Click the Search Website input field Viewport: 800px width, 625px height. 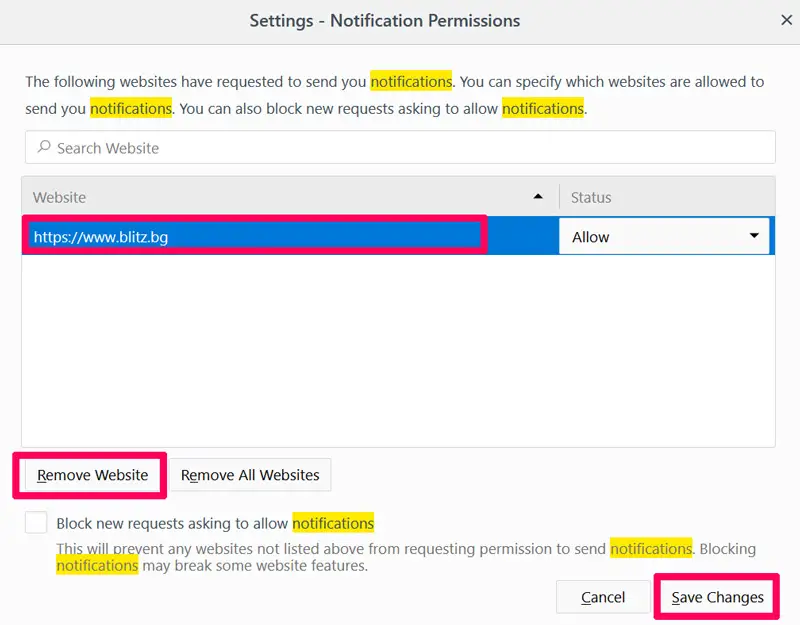click(x=400, y=147)
